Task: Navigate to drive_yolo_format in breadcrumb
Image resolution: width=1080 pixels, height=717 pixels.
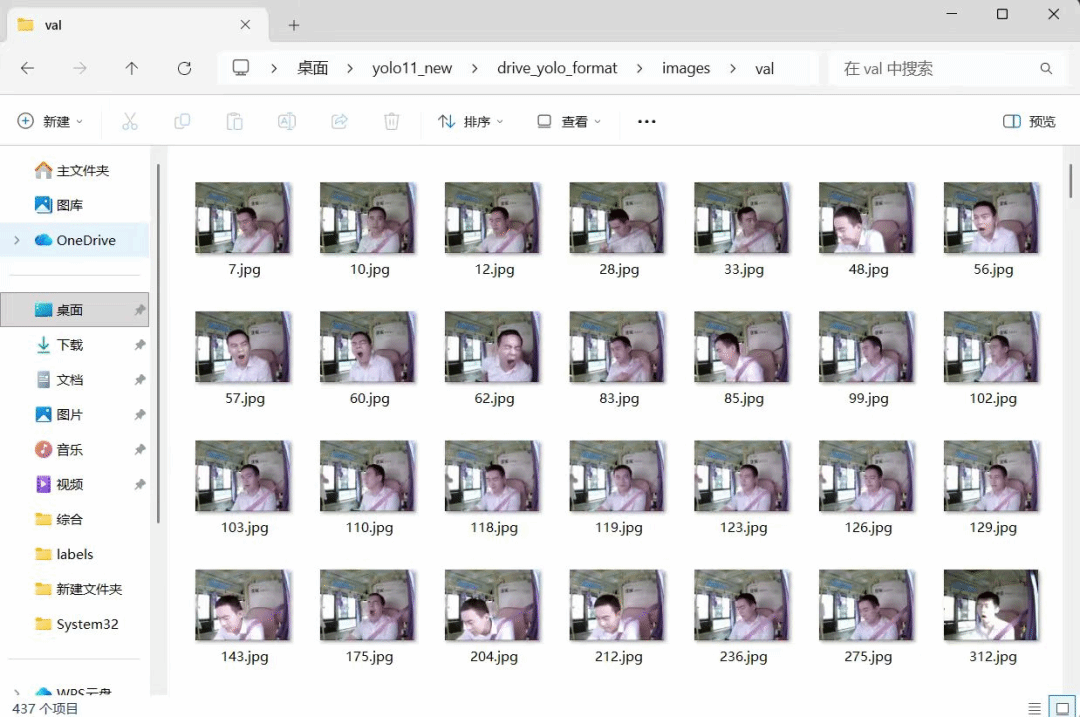Action: coord(557,68)
